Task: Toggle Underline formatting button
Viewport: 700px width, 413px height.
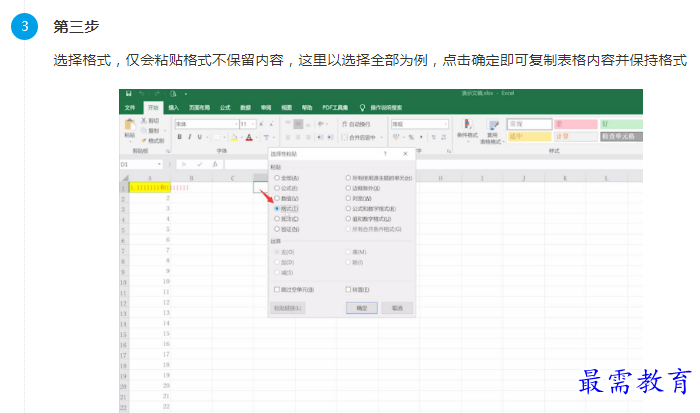Action: point(200,137)
